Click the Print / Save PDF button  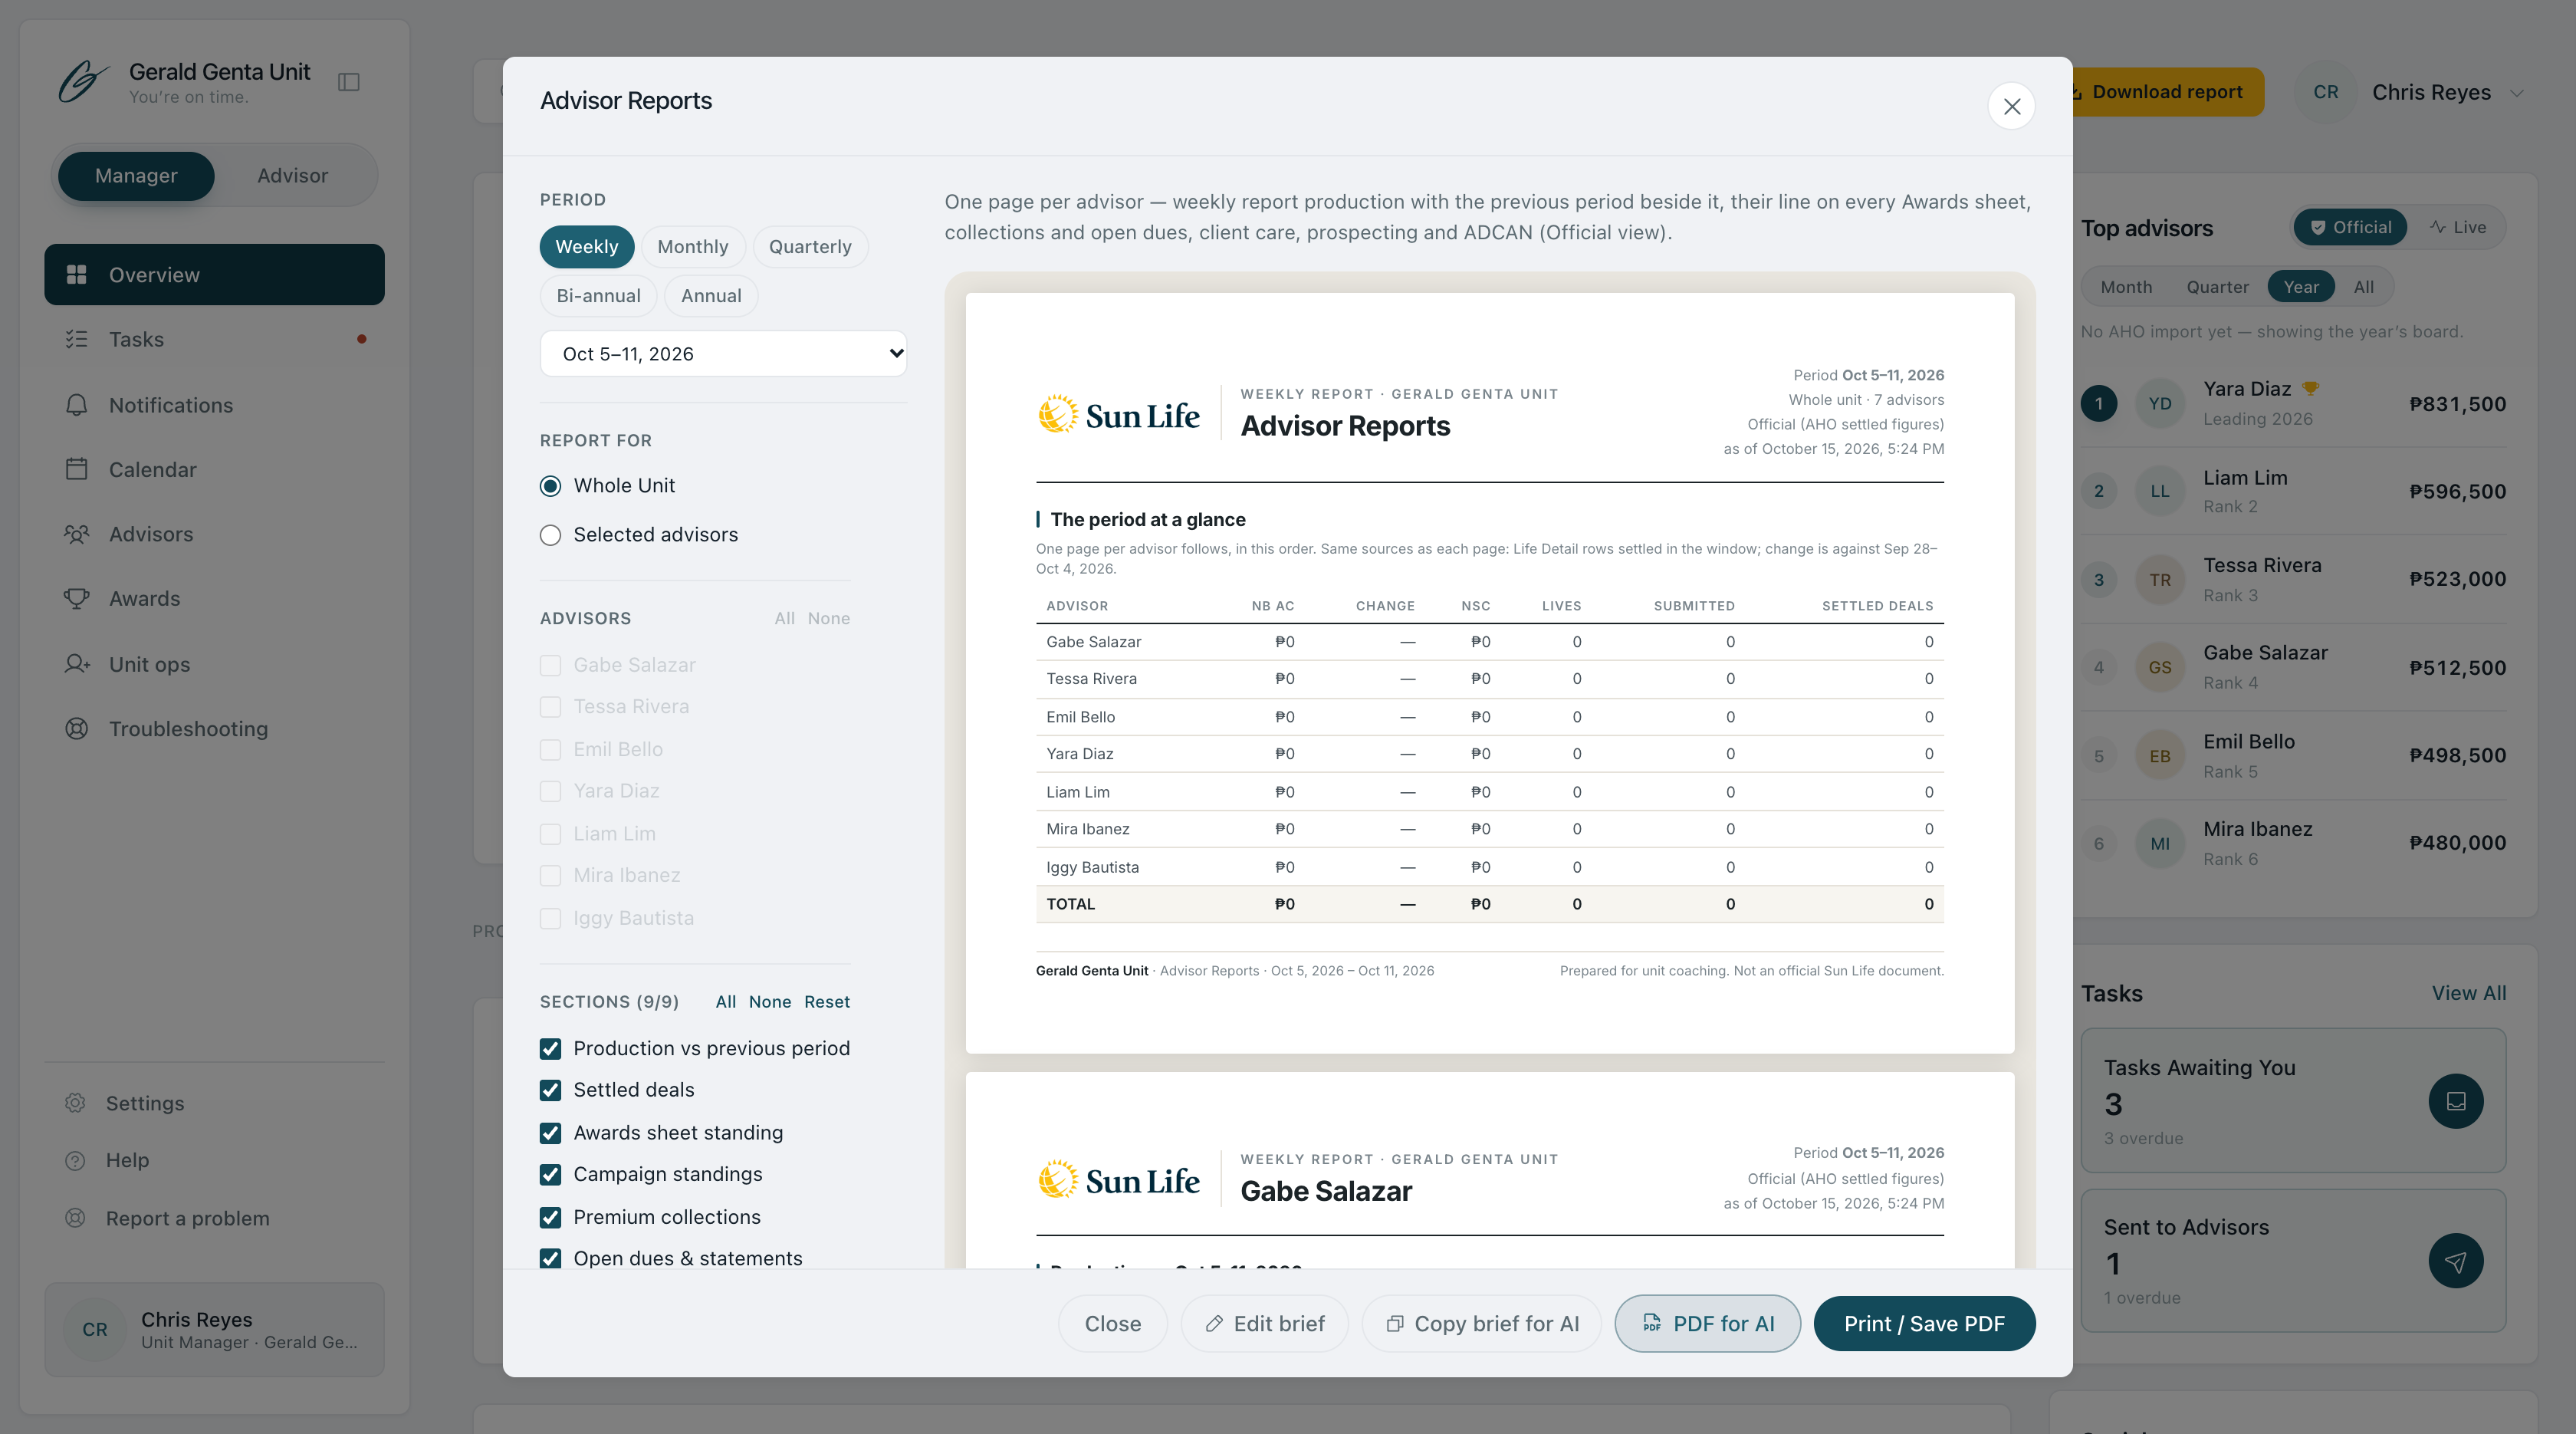(1924, 1324)
